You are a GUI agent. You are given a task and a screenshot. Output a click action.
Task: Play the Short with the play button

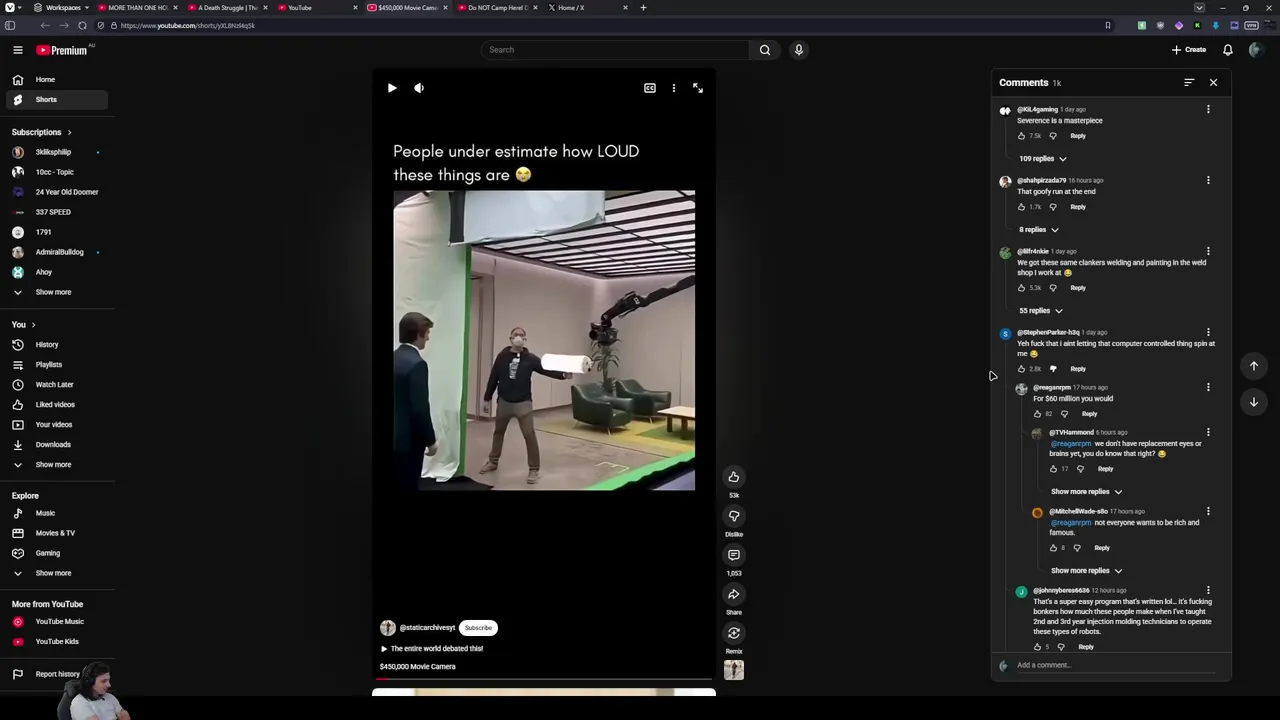tap(392, 88)
